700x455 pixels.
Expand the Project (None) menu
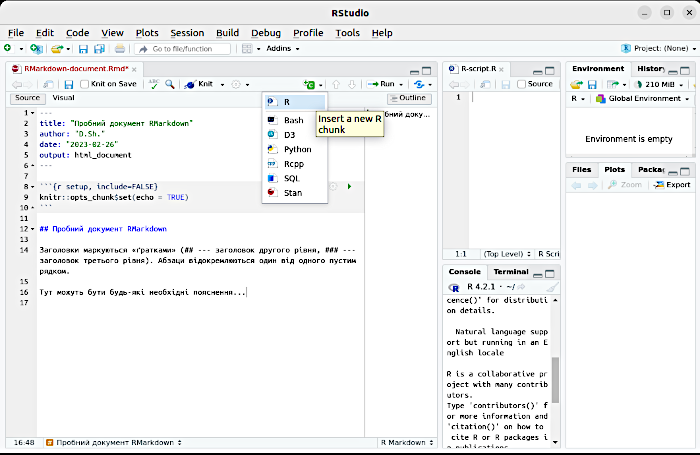point(658,48)
